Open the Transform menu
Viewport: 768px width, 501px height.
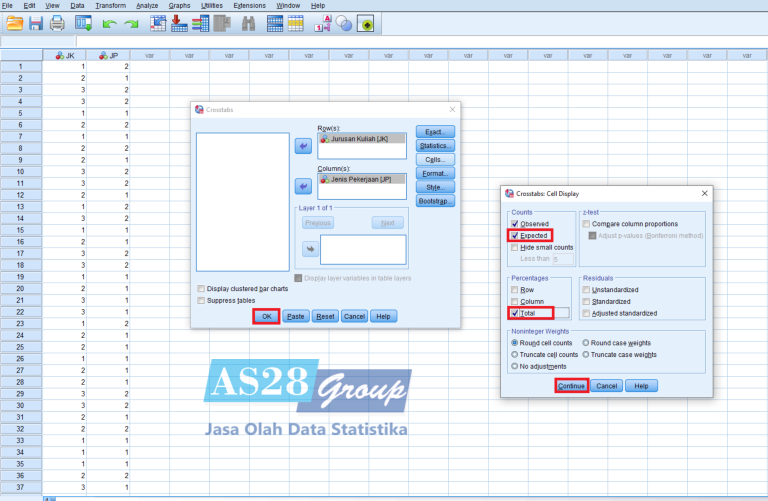(111, 5)
